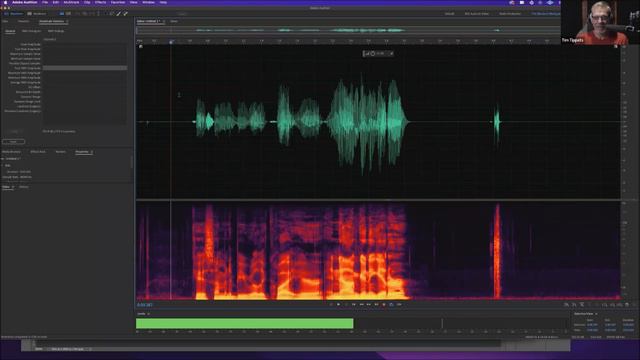
Task: Move playhead to previous marker
Action: (353, 304)
